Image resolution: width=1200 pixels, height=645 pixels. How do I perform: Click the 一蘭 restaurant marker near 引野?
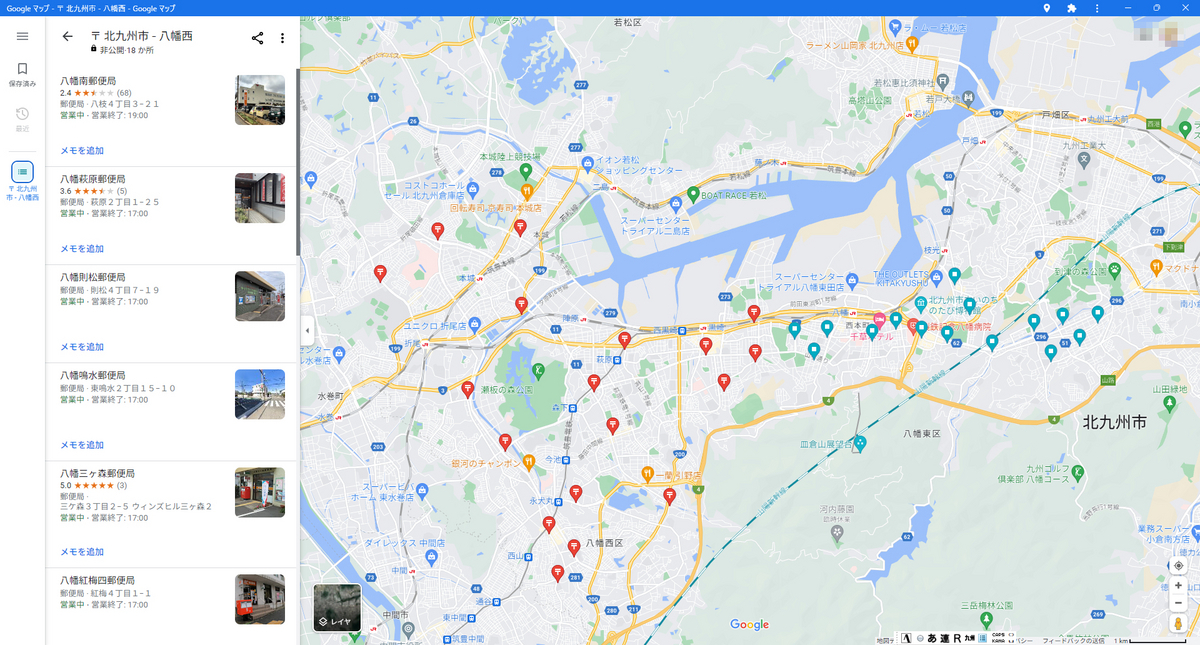click(647, 473)
